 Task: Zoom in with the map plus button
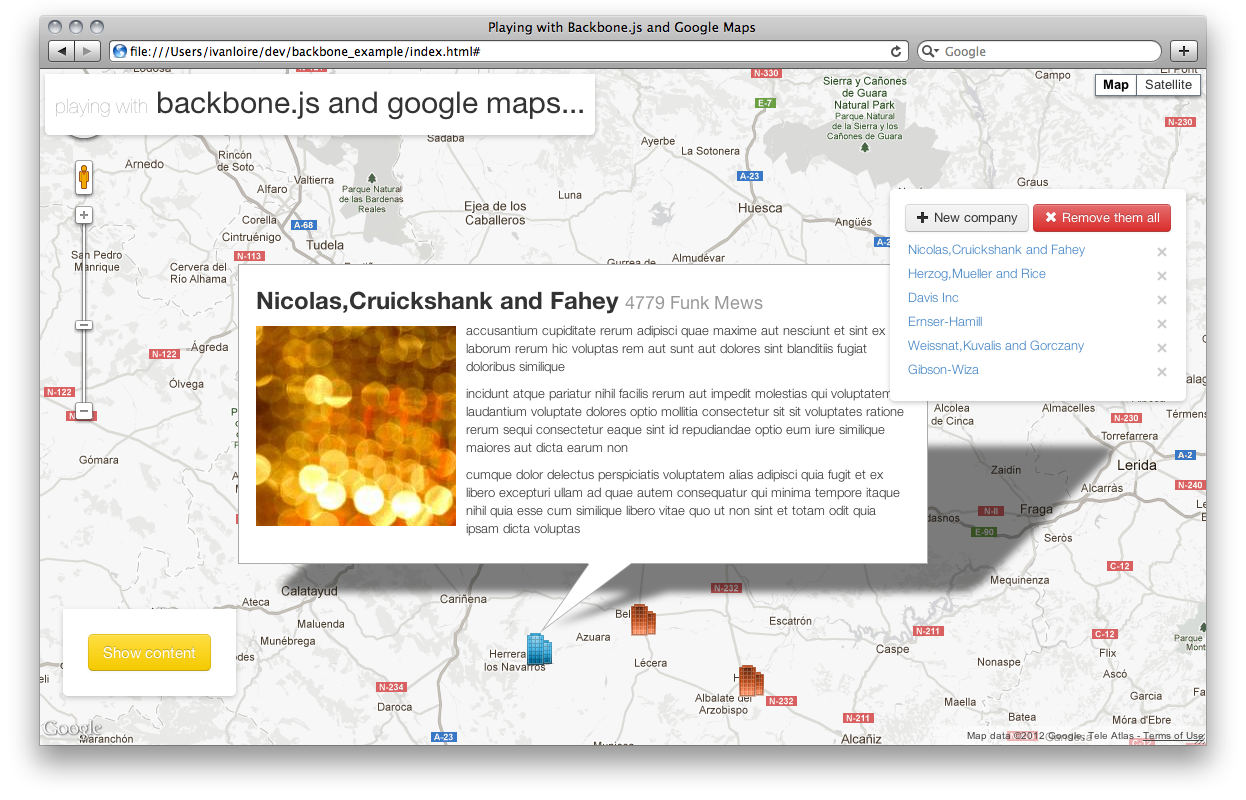point(85,215)
